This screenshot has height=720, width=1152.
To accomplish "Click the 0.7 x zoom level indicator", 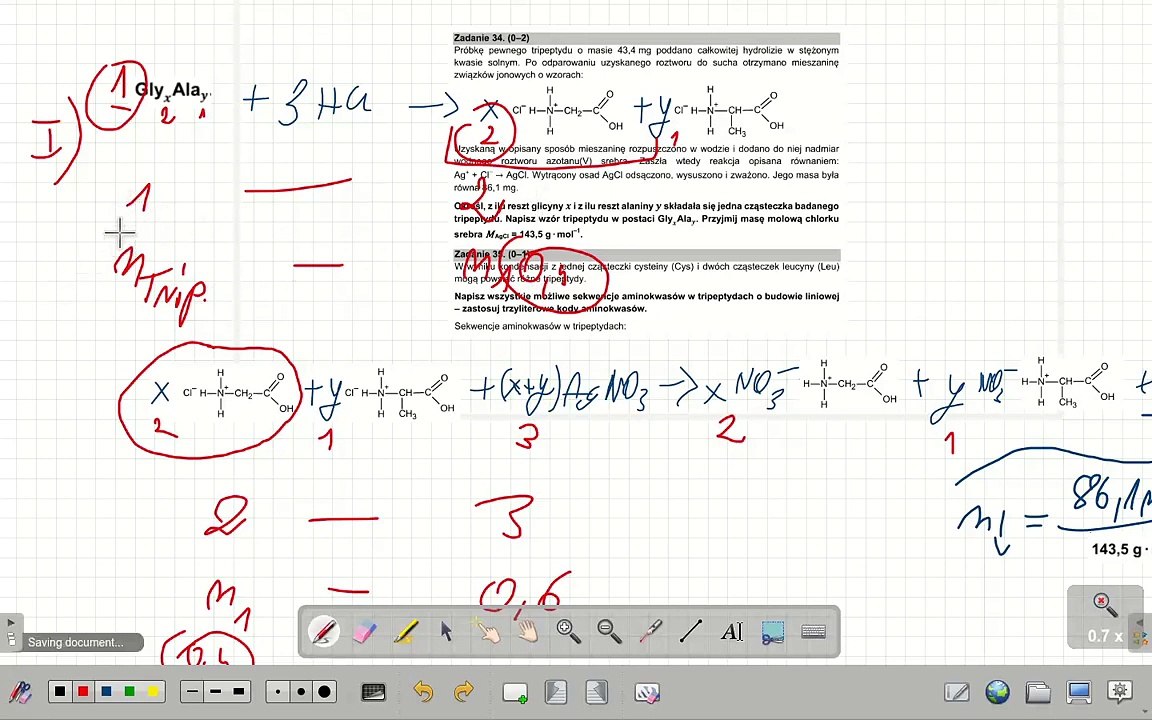I will (x=1105, y=636).
